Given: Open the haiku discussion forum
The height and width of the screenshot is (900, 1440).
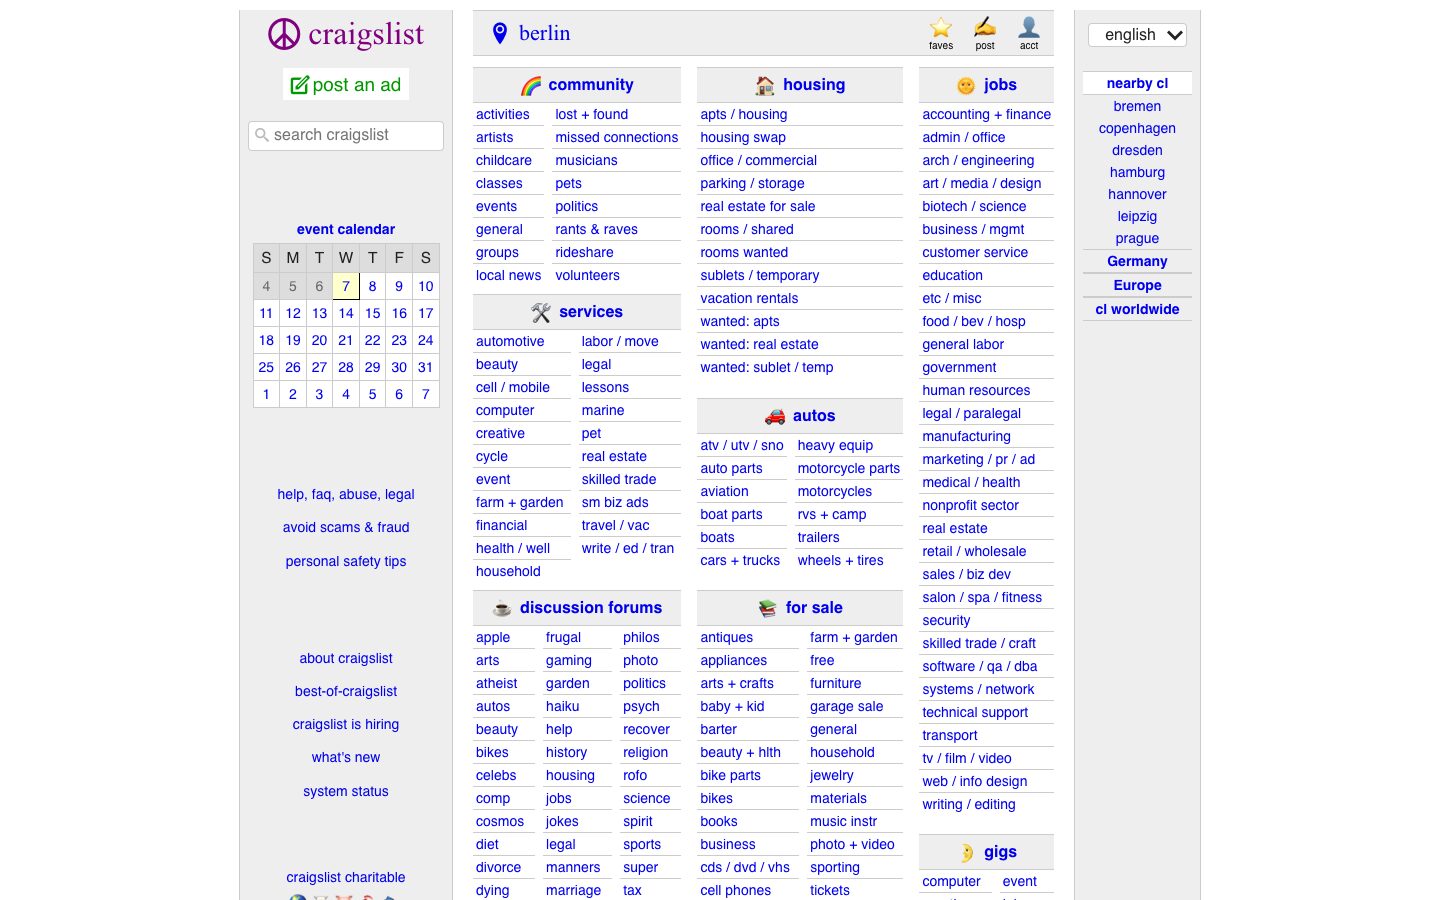Looking at the screenshot, I should [563, 707].
